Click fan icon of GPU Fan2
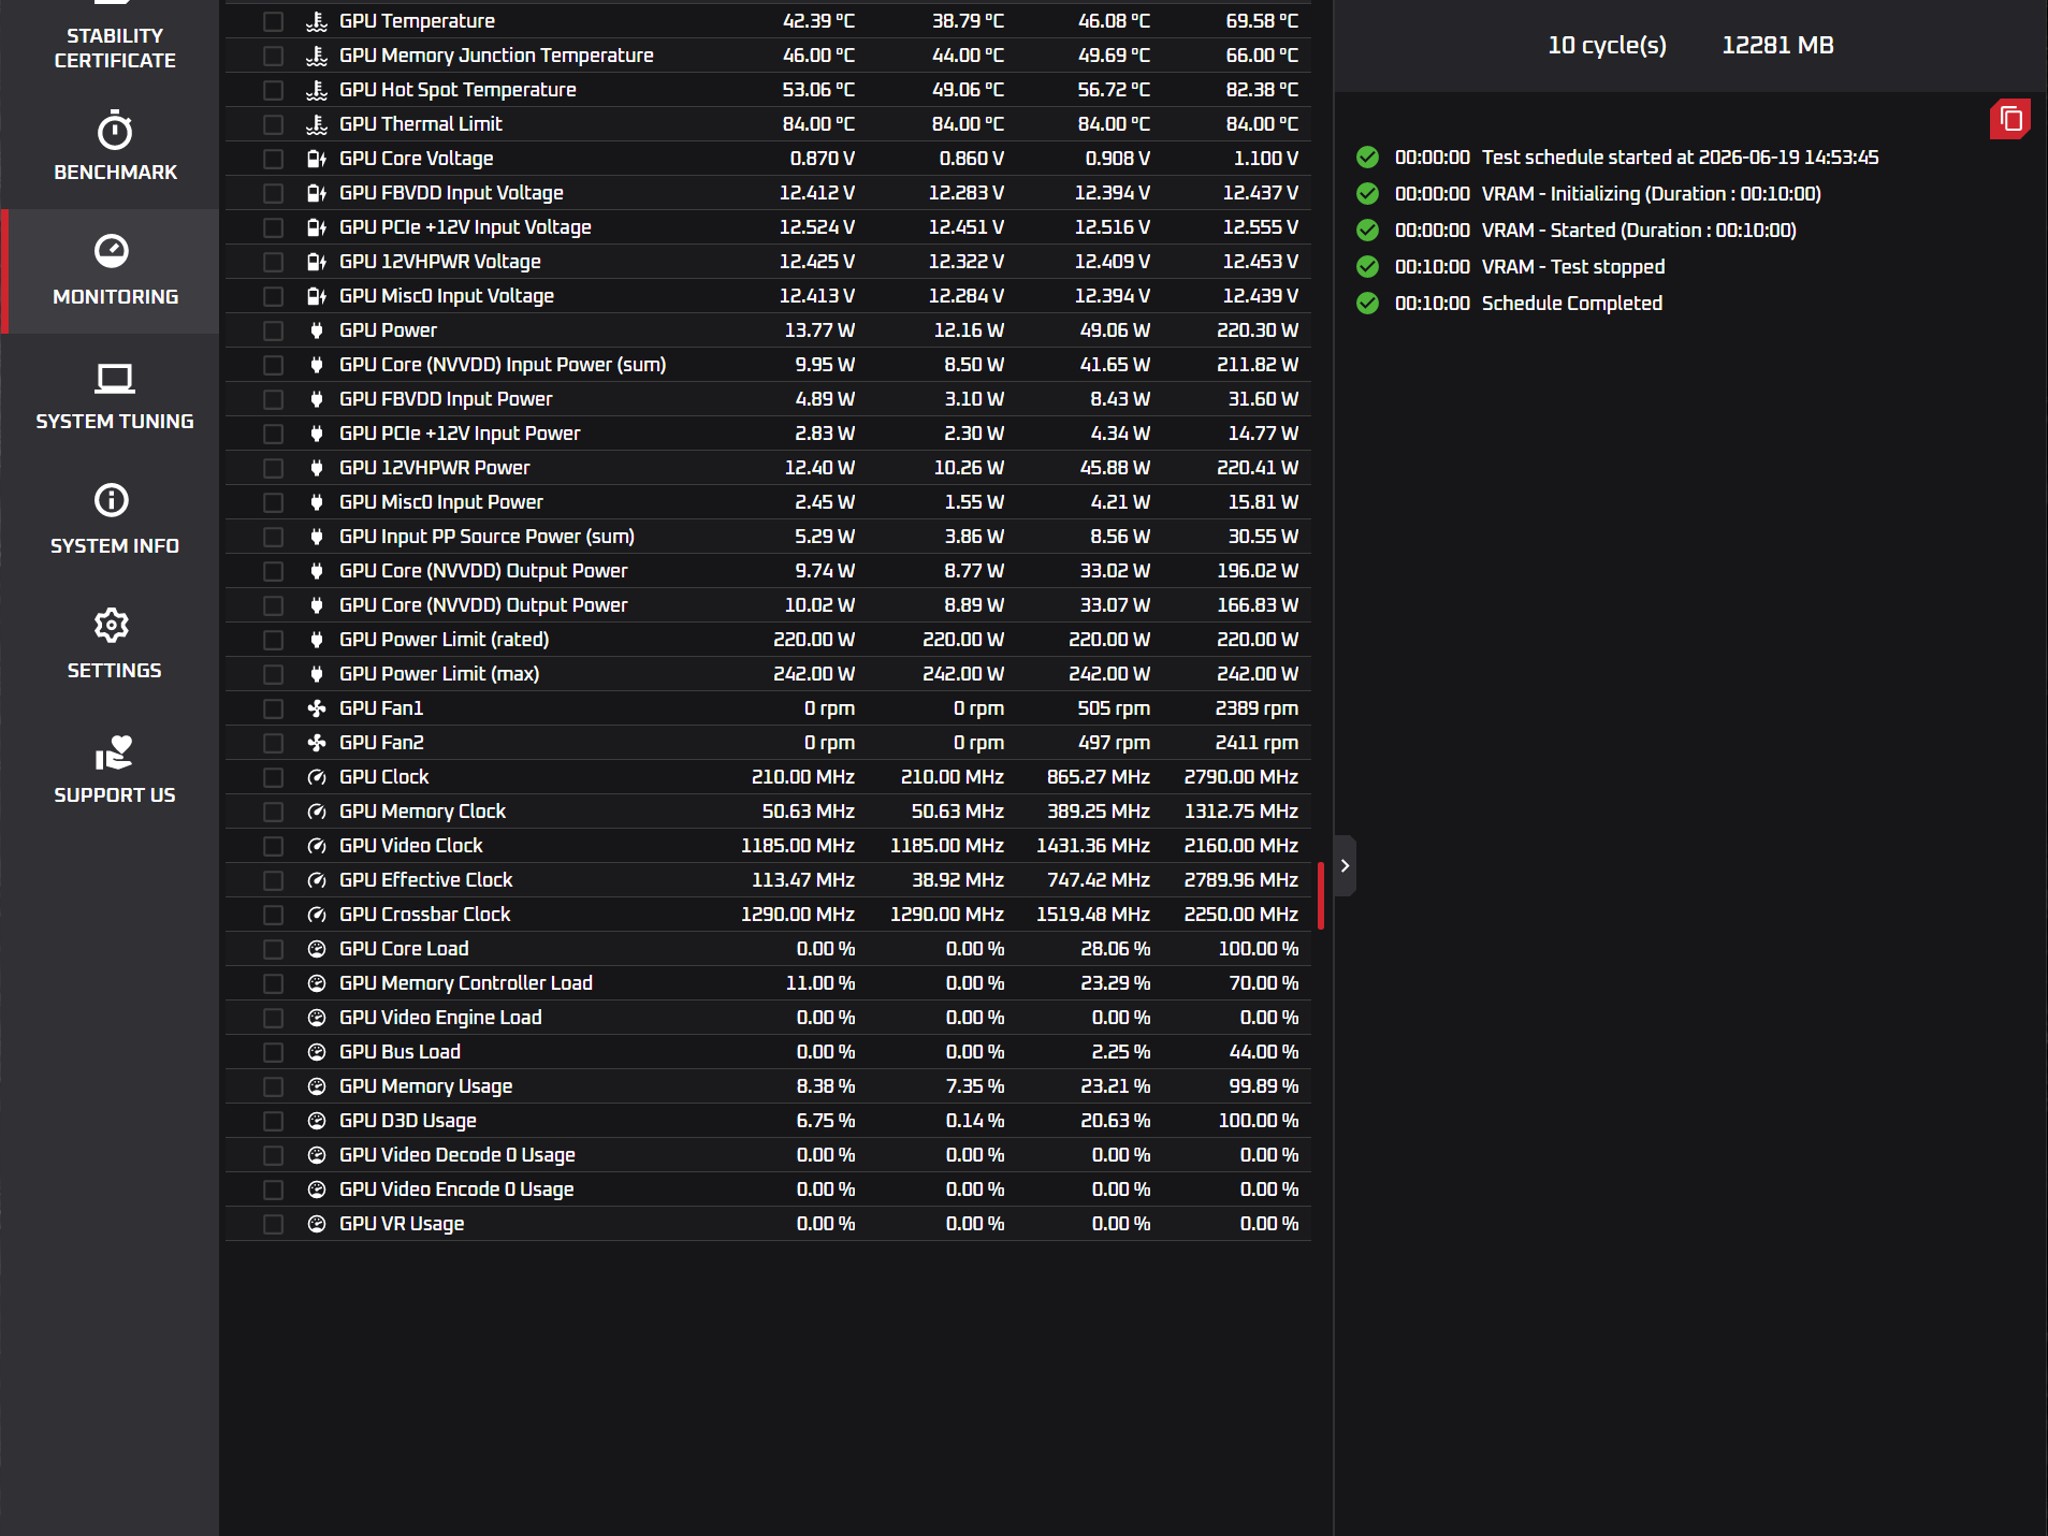 pyautogui.click(x=316, y=743)
